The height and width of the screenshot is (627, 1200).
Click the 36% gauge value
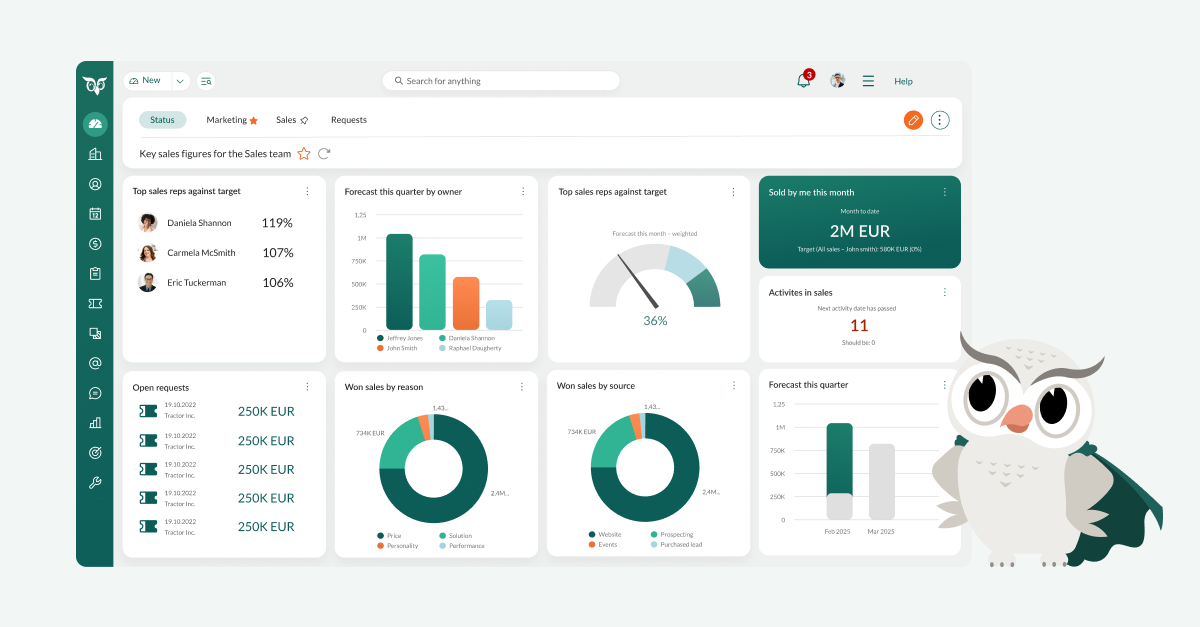coord(655,321)
